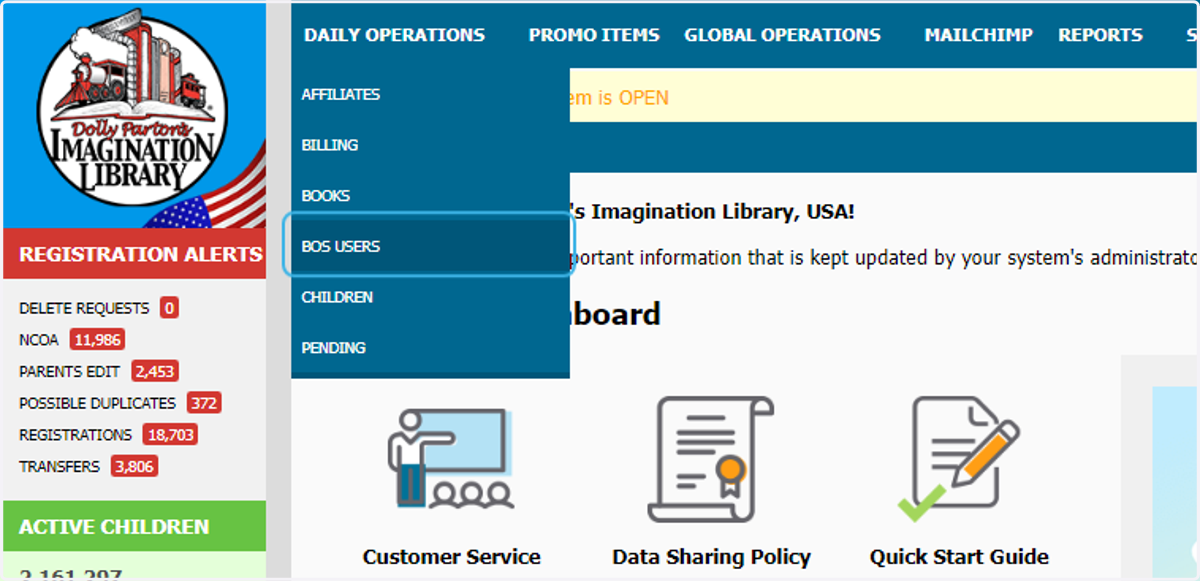Open the Global Operations menu
This screenshot has width=1200, height=581.
(x=782, y=35)
